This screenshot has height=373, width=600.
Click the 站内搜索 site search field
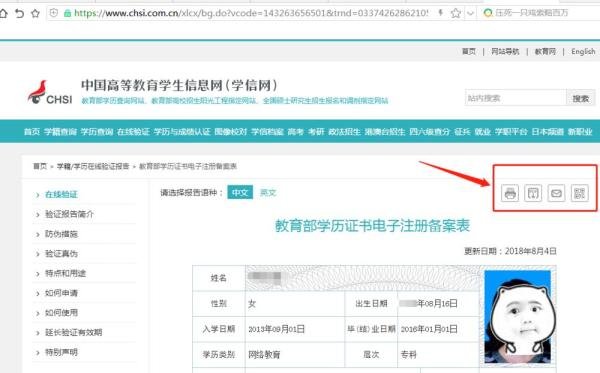point(515,98)
